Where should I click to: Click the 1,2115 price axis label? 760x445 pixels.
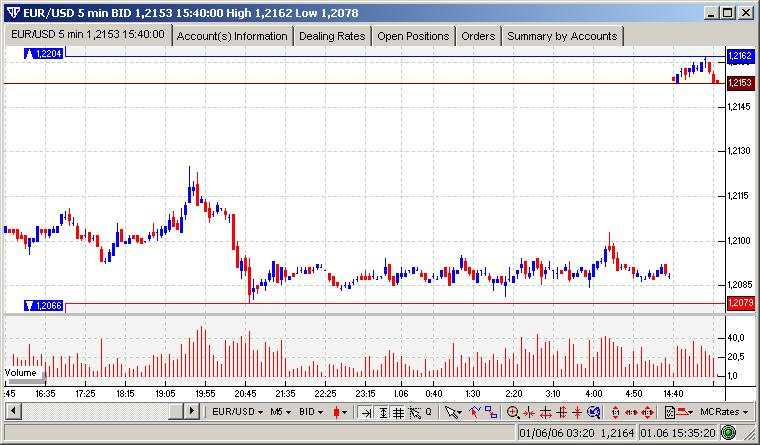pyautogui.click(x=739, y=196)
